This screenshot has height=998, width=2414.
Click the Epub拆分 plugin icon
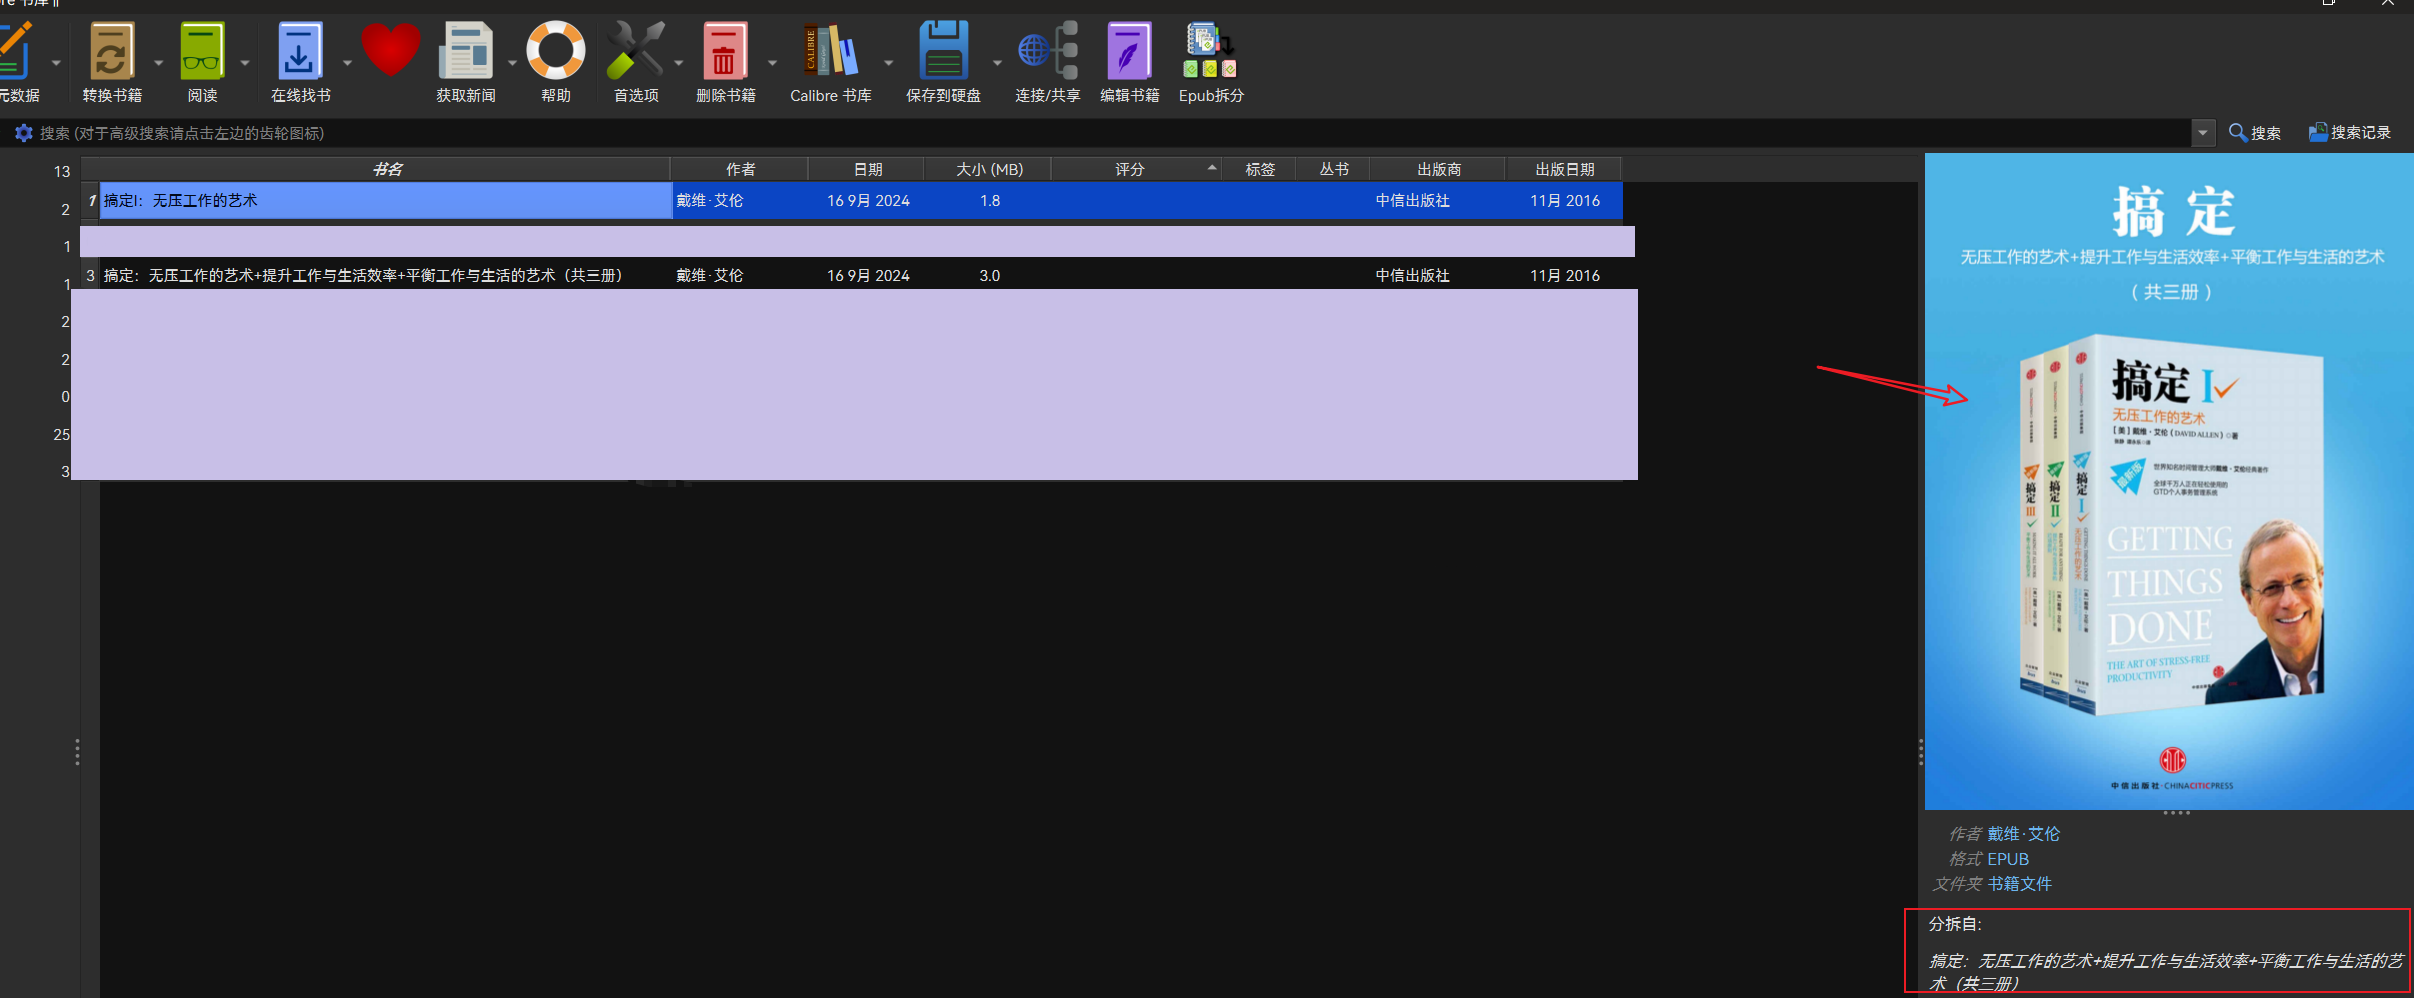(x=1210, y=51)
